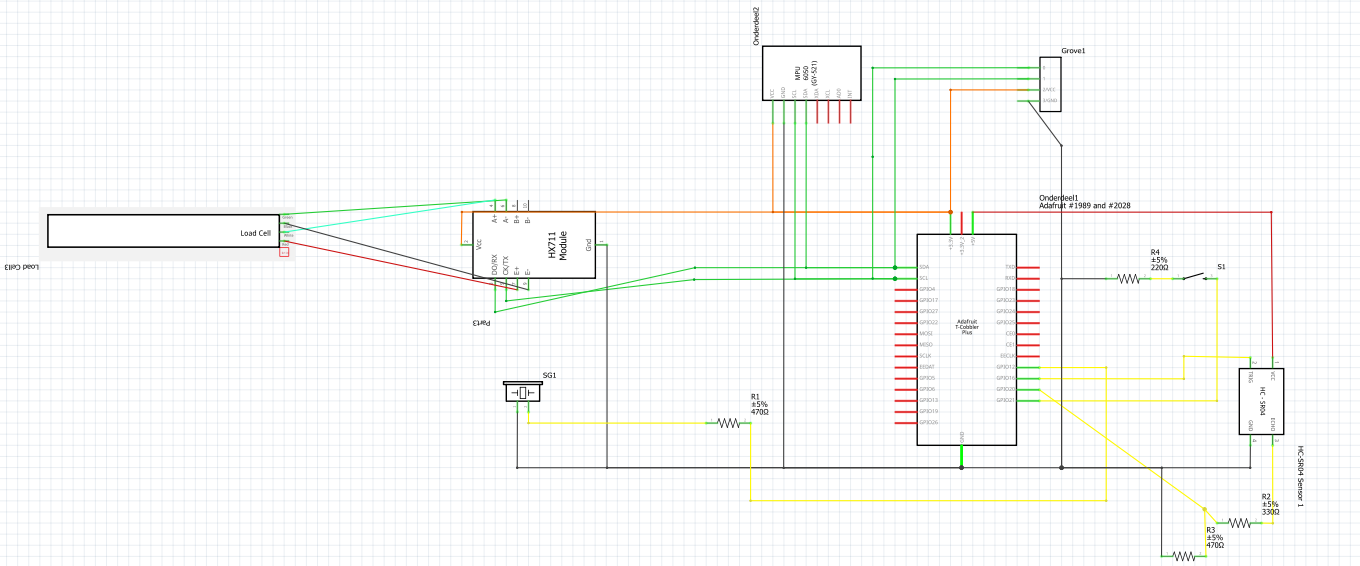Click the GPIO27 pin on T-Cobbler
The width and height of the screenshot is (1360, 566).
tap(906, 311)
